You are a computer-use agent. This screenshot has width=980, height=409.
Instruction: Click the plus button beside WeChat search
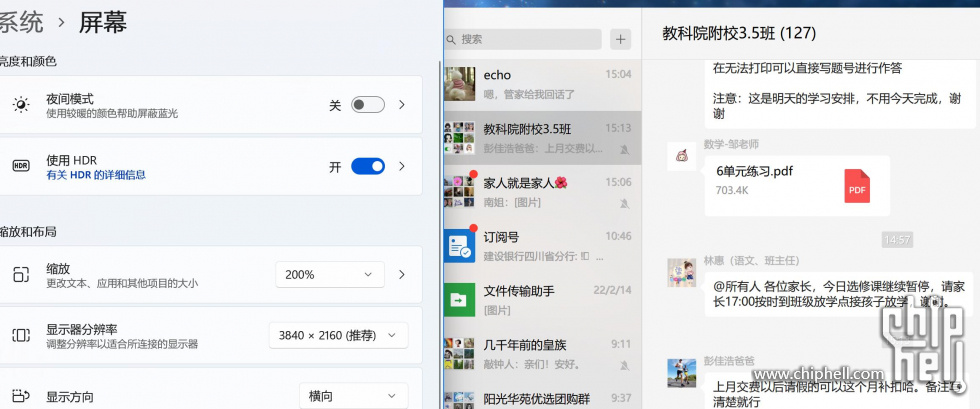(620, 39)
